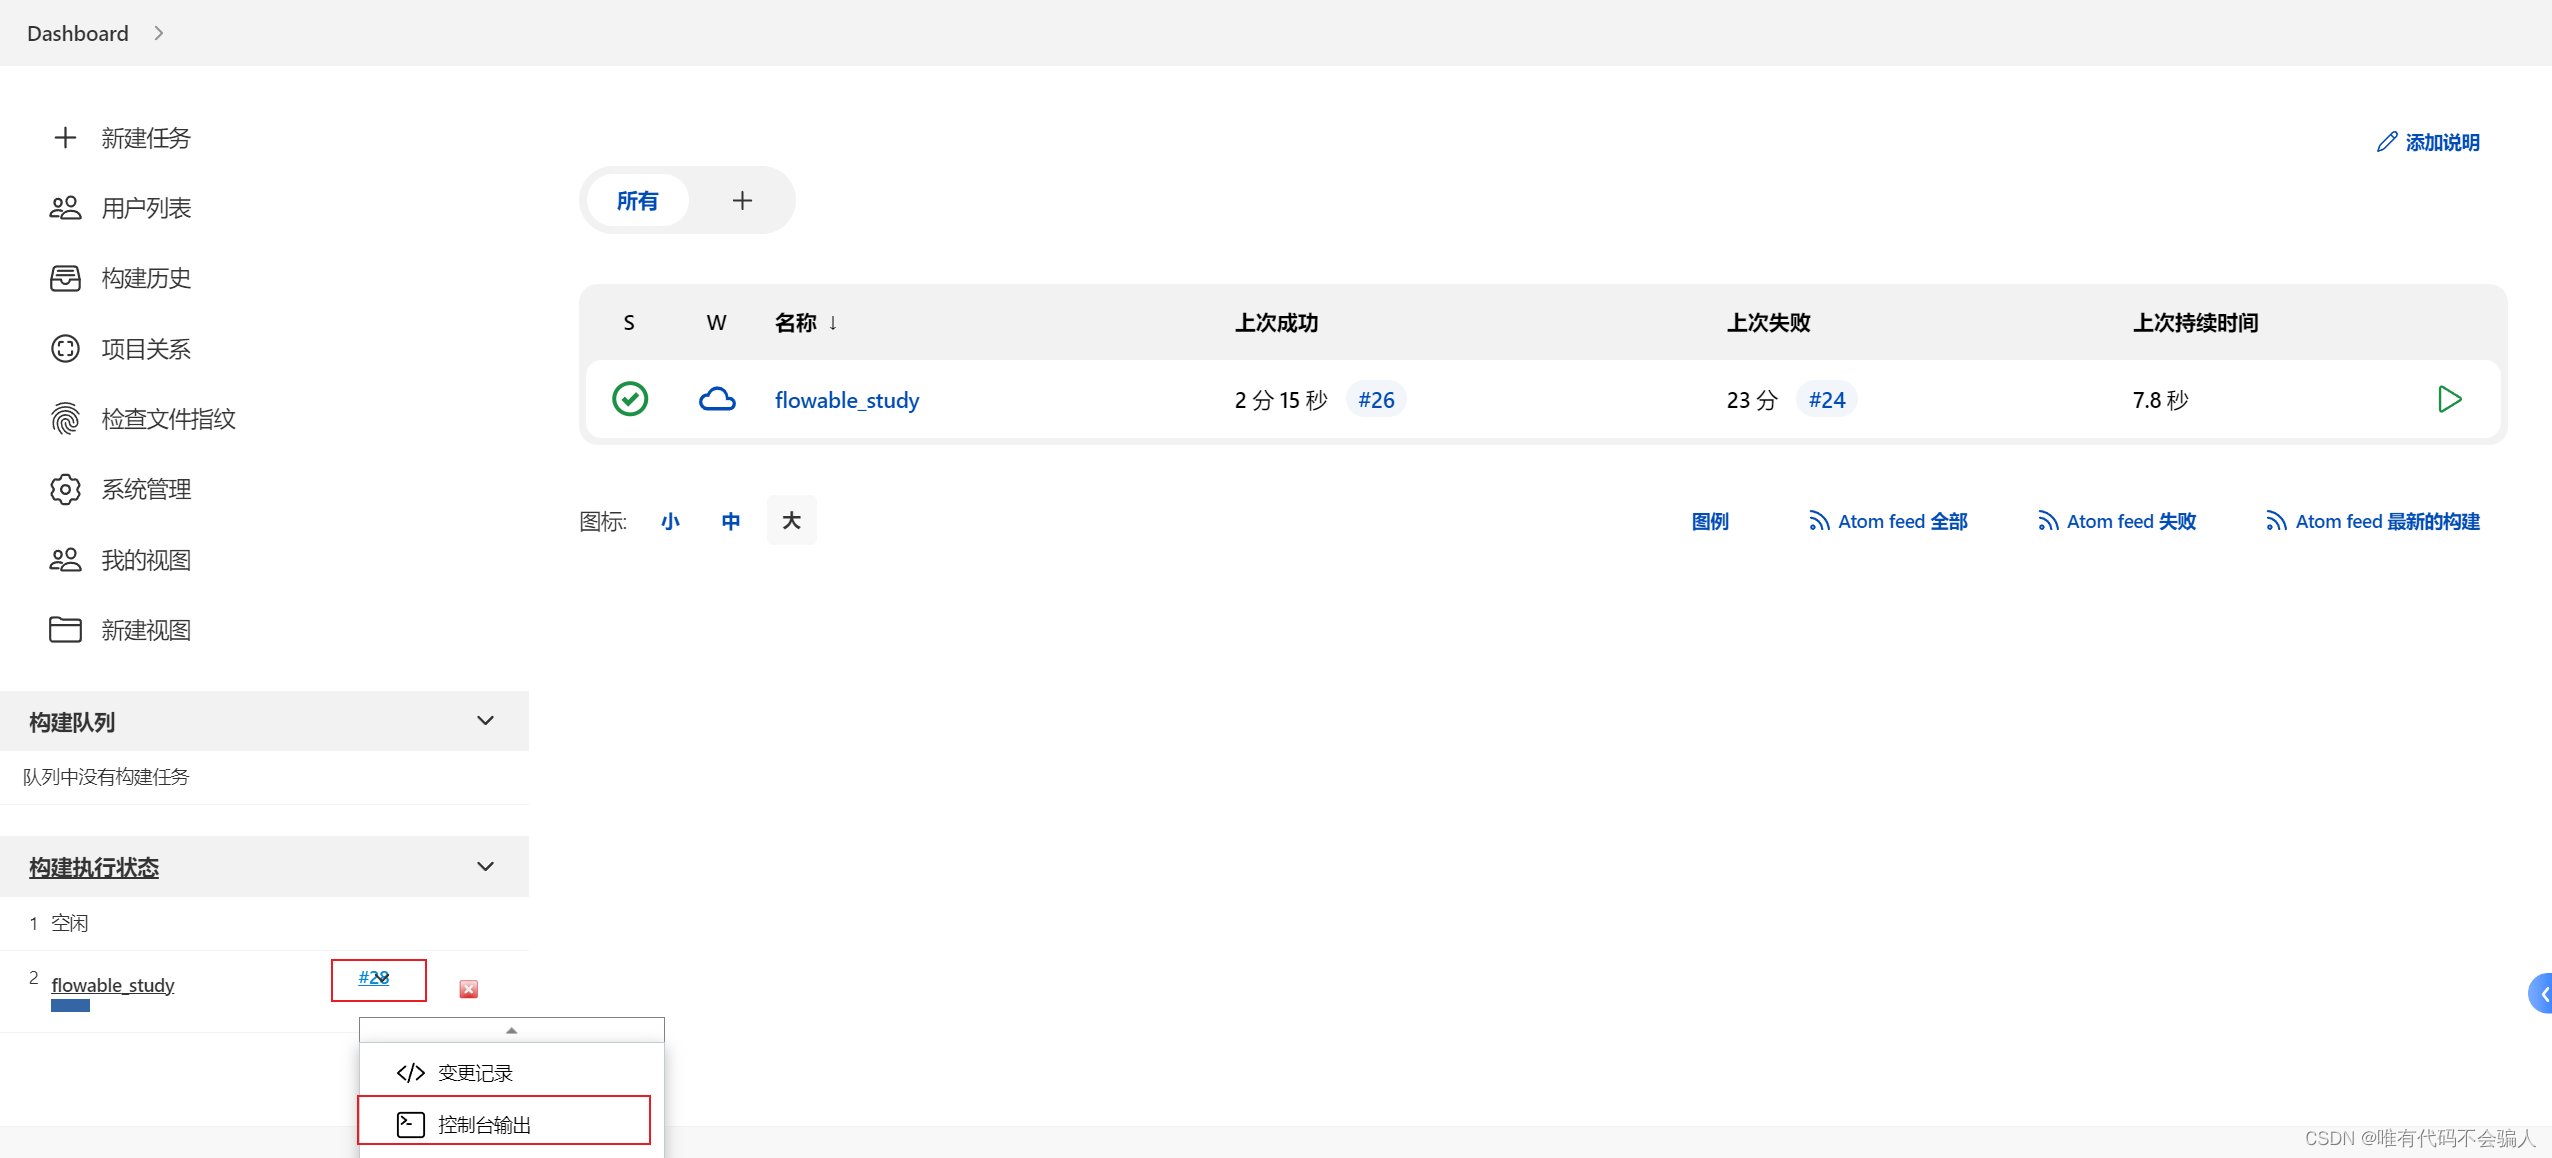Click the 7.8 秒 duration cell

pos(2161,400)
